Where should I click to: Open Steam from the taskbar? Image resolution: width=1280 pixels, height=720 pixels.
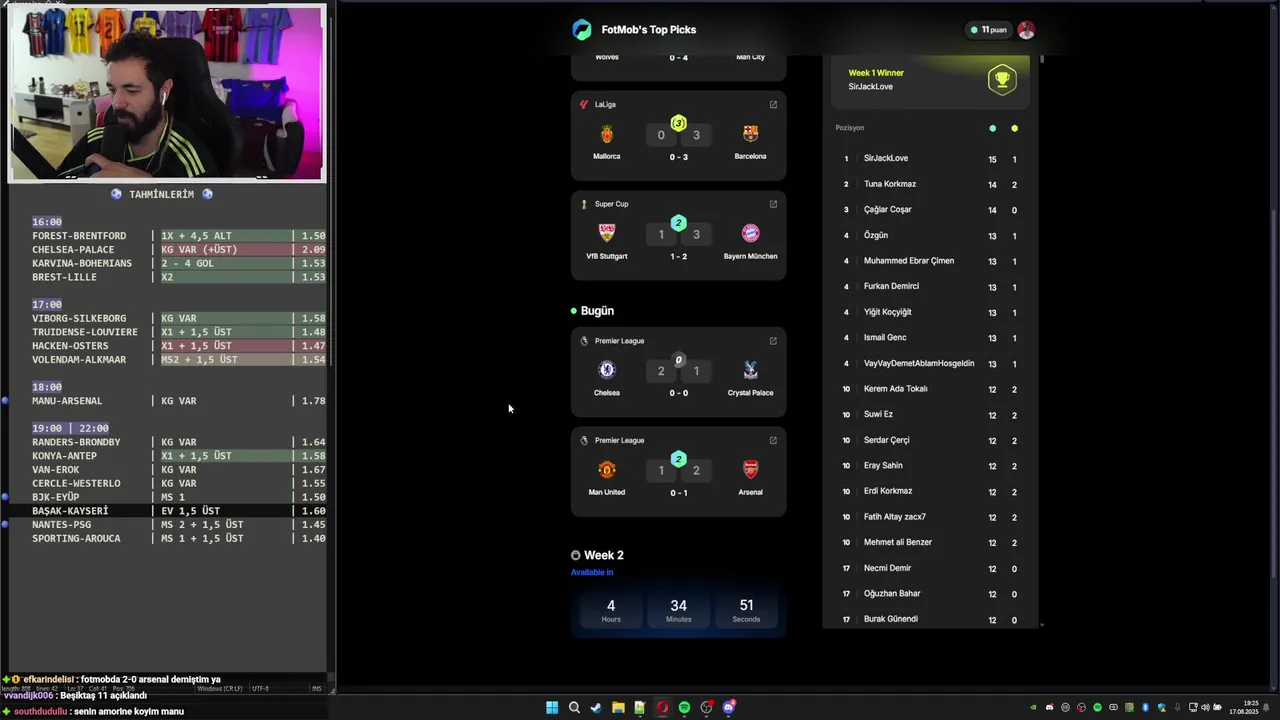(596, 707)
